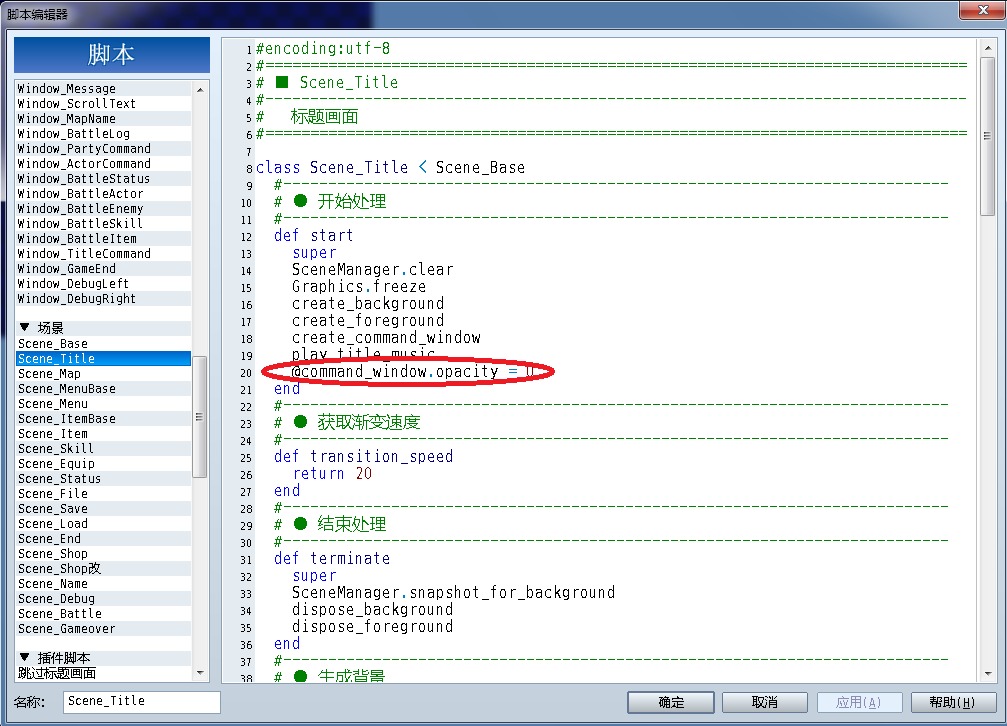Select Window_BattleStatus script
1007x726 pixels.
coord(103,178)
